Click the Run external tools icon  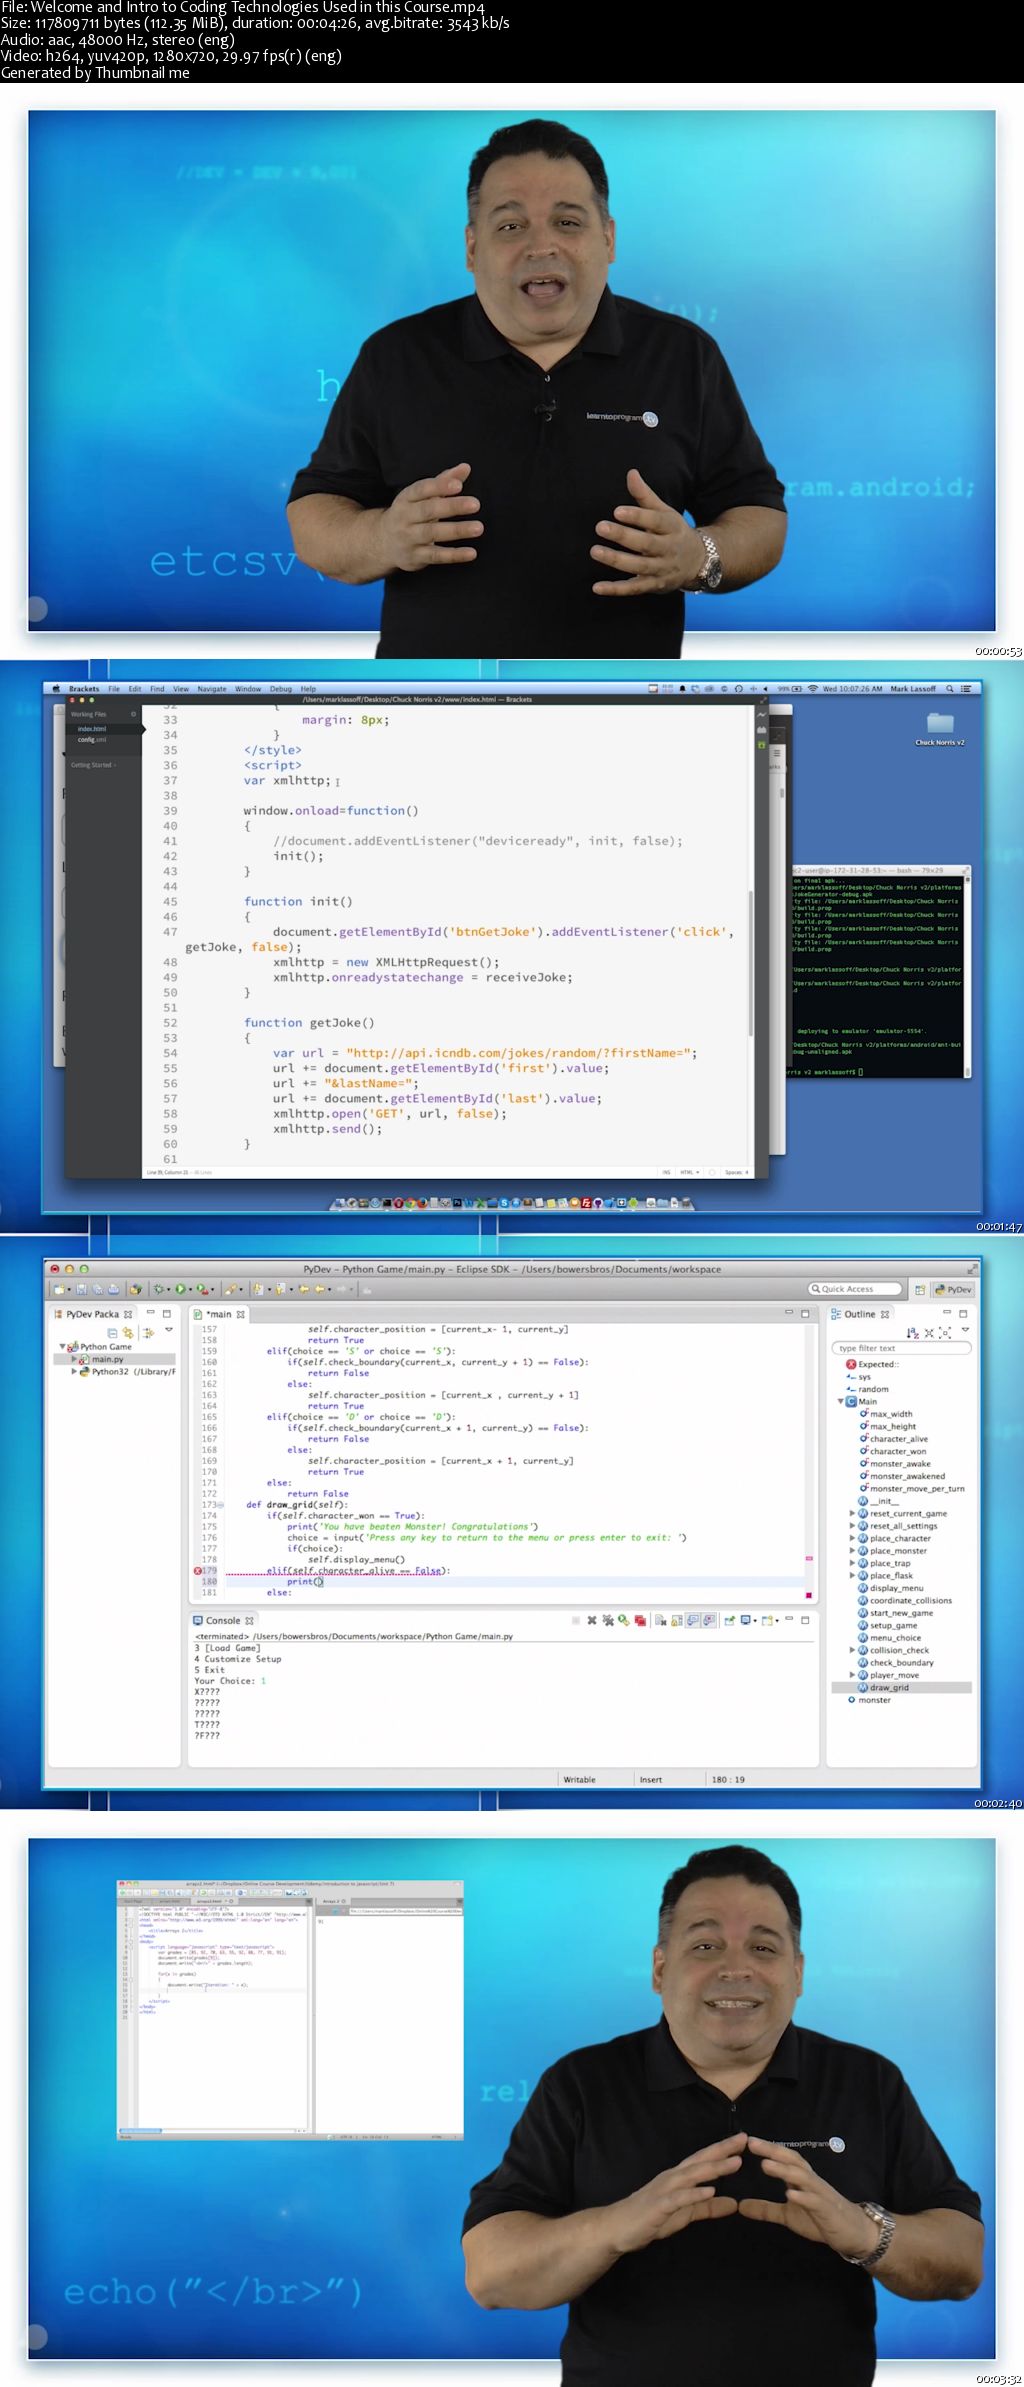coord(201,1289)
